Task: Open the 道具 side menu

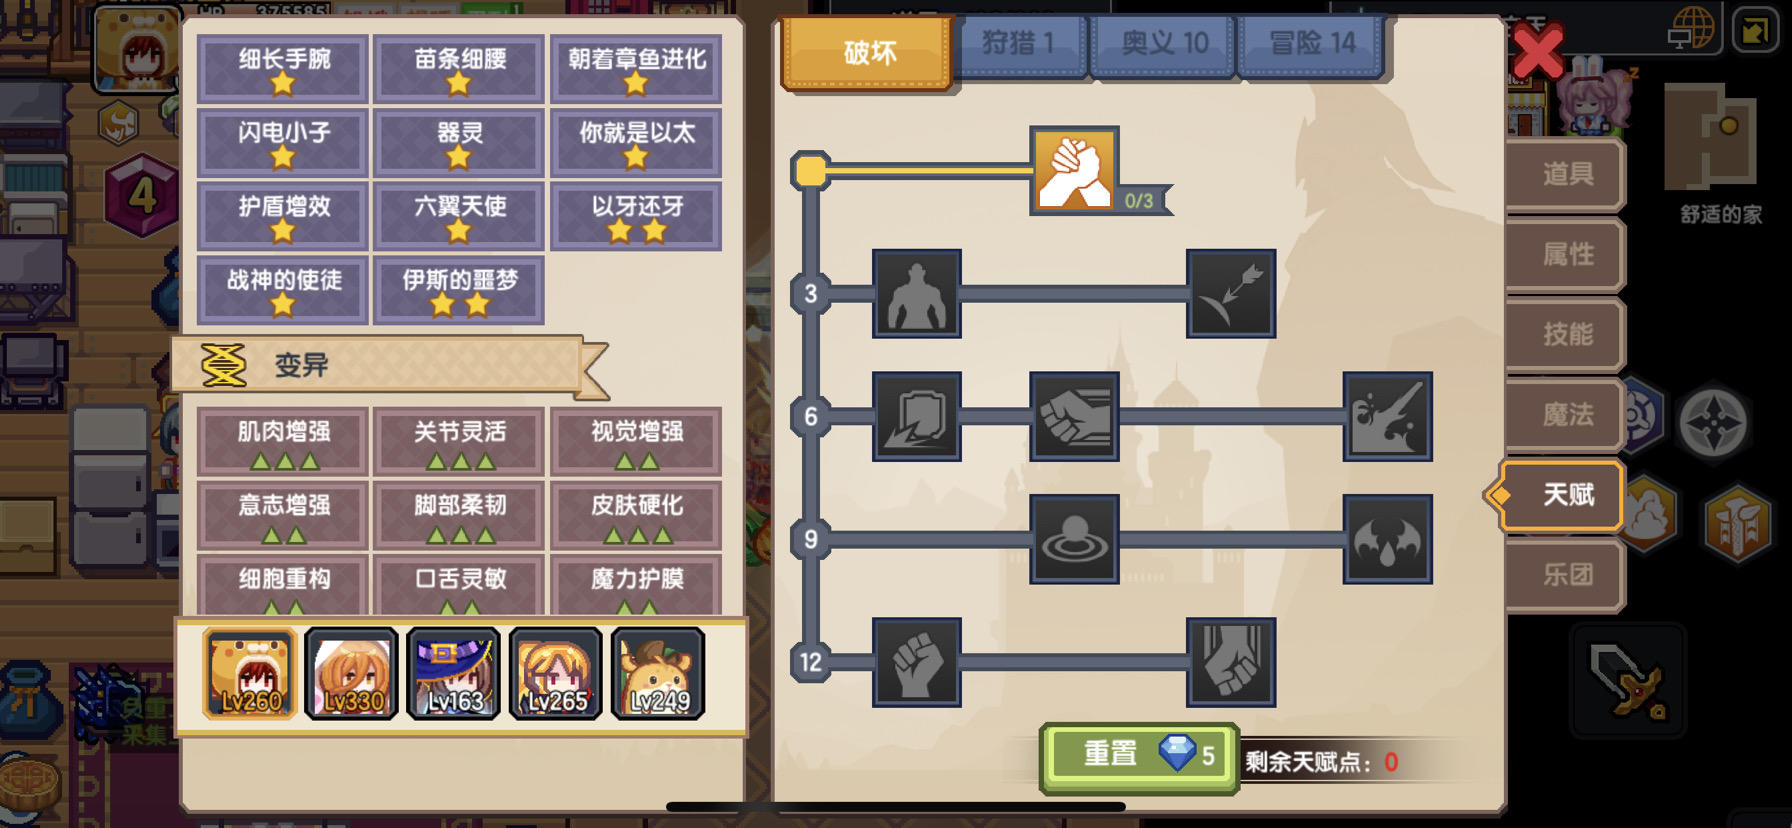Action: 1566,174
